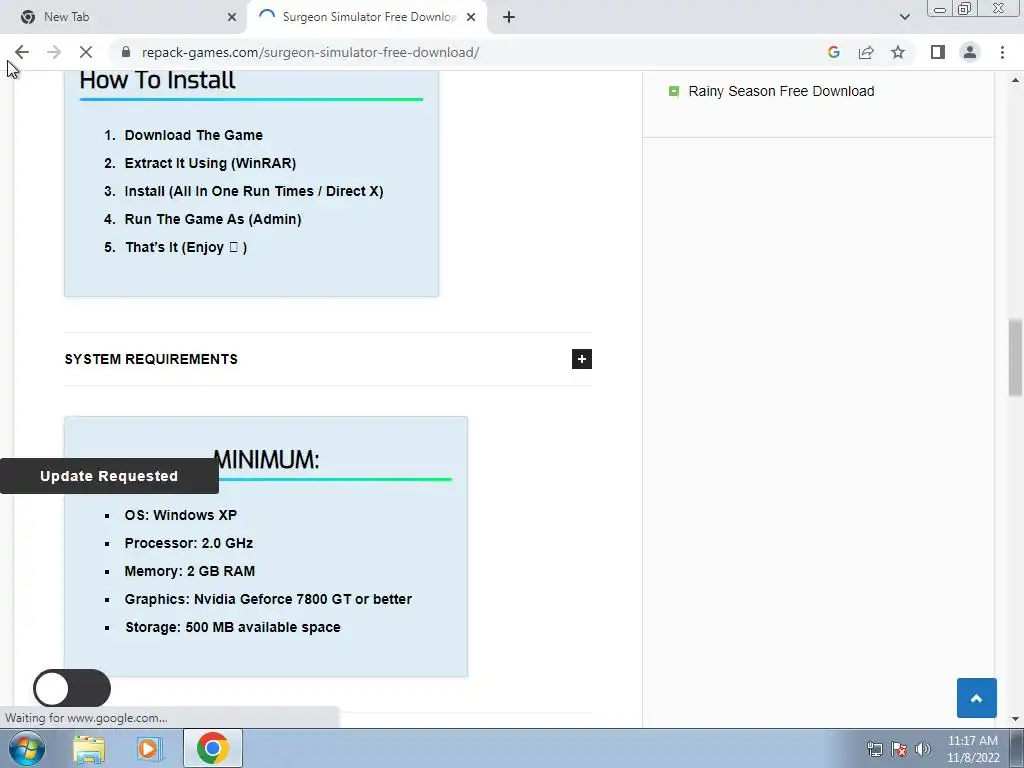The height and width of the screenshot is (768, 1024).
Task: Open the tab search dropdown
Action: 904,17
